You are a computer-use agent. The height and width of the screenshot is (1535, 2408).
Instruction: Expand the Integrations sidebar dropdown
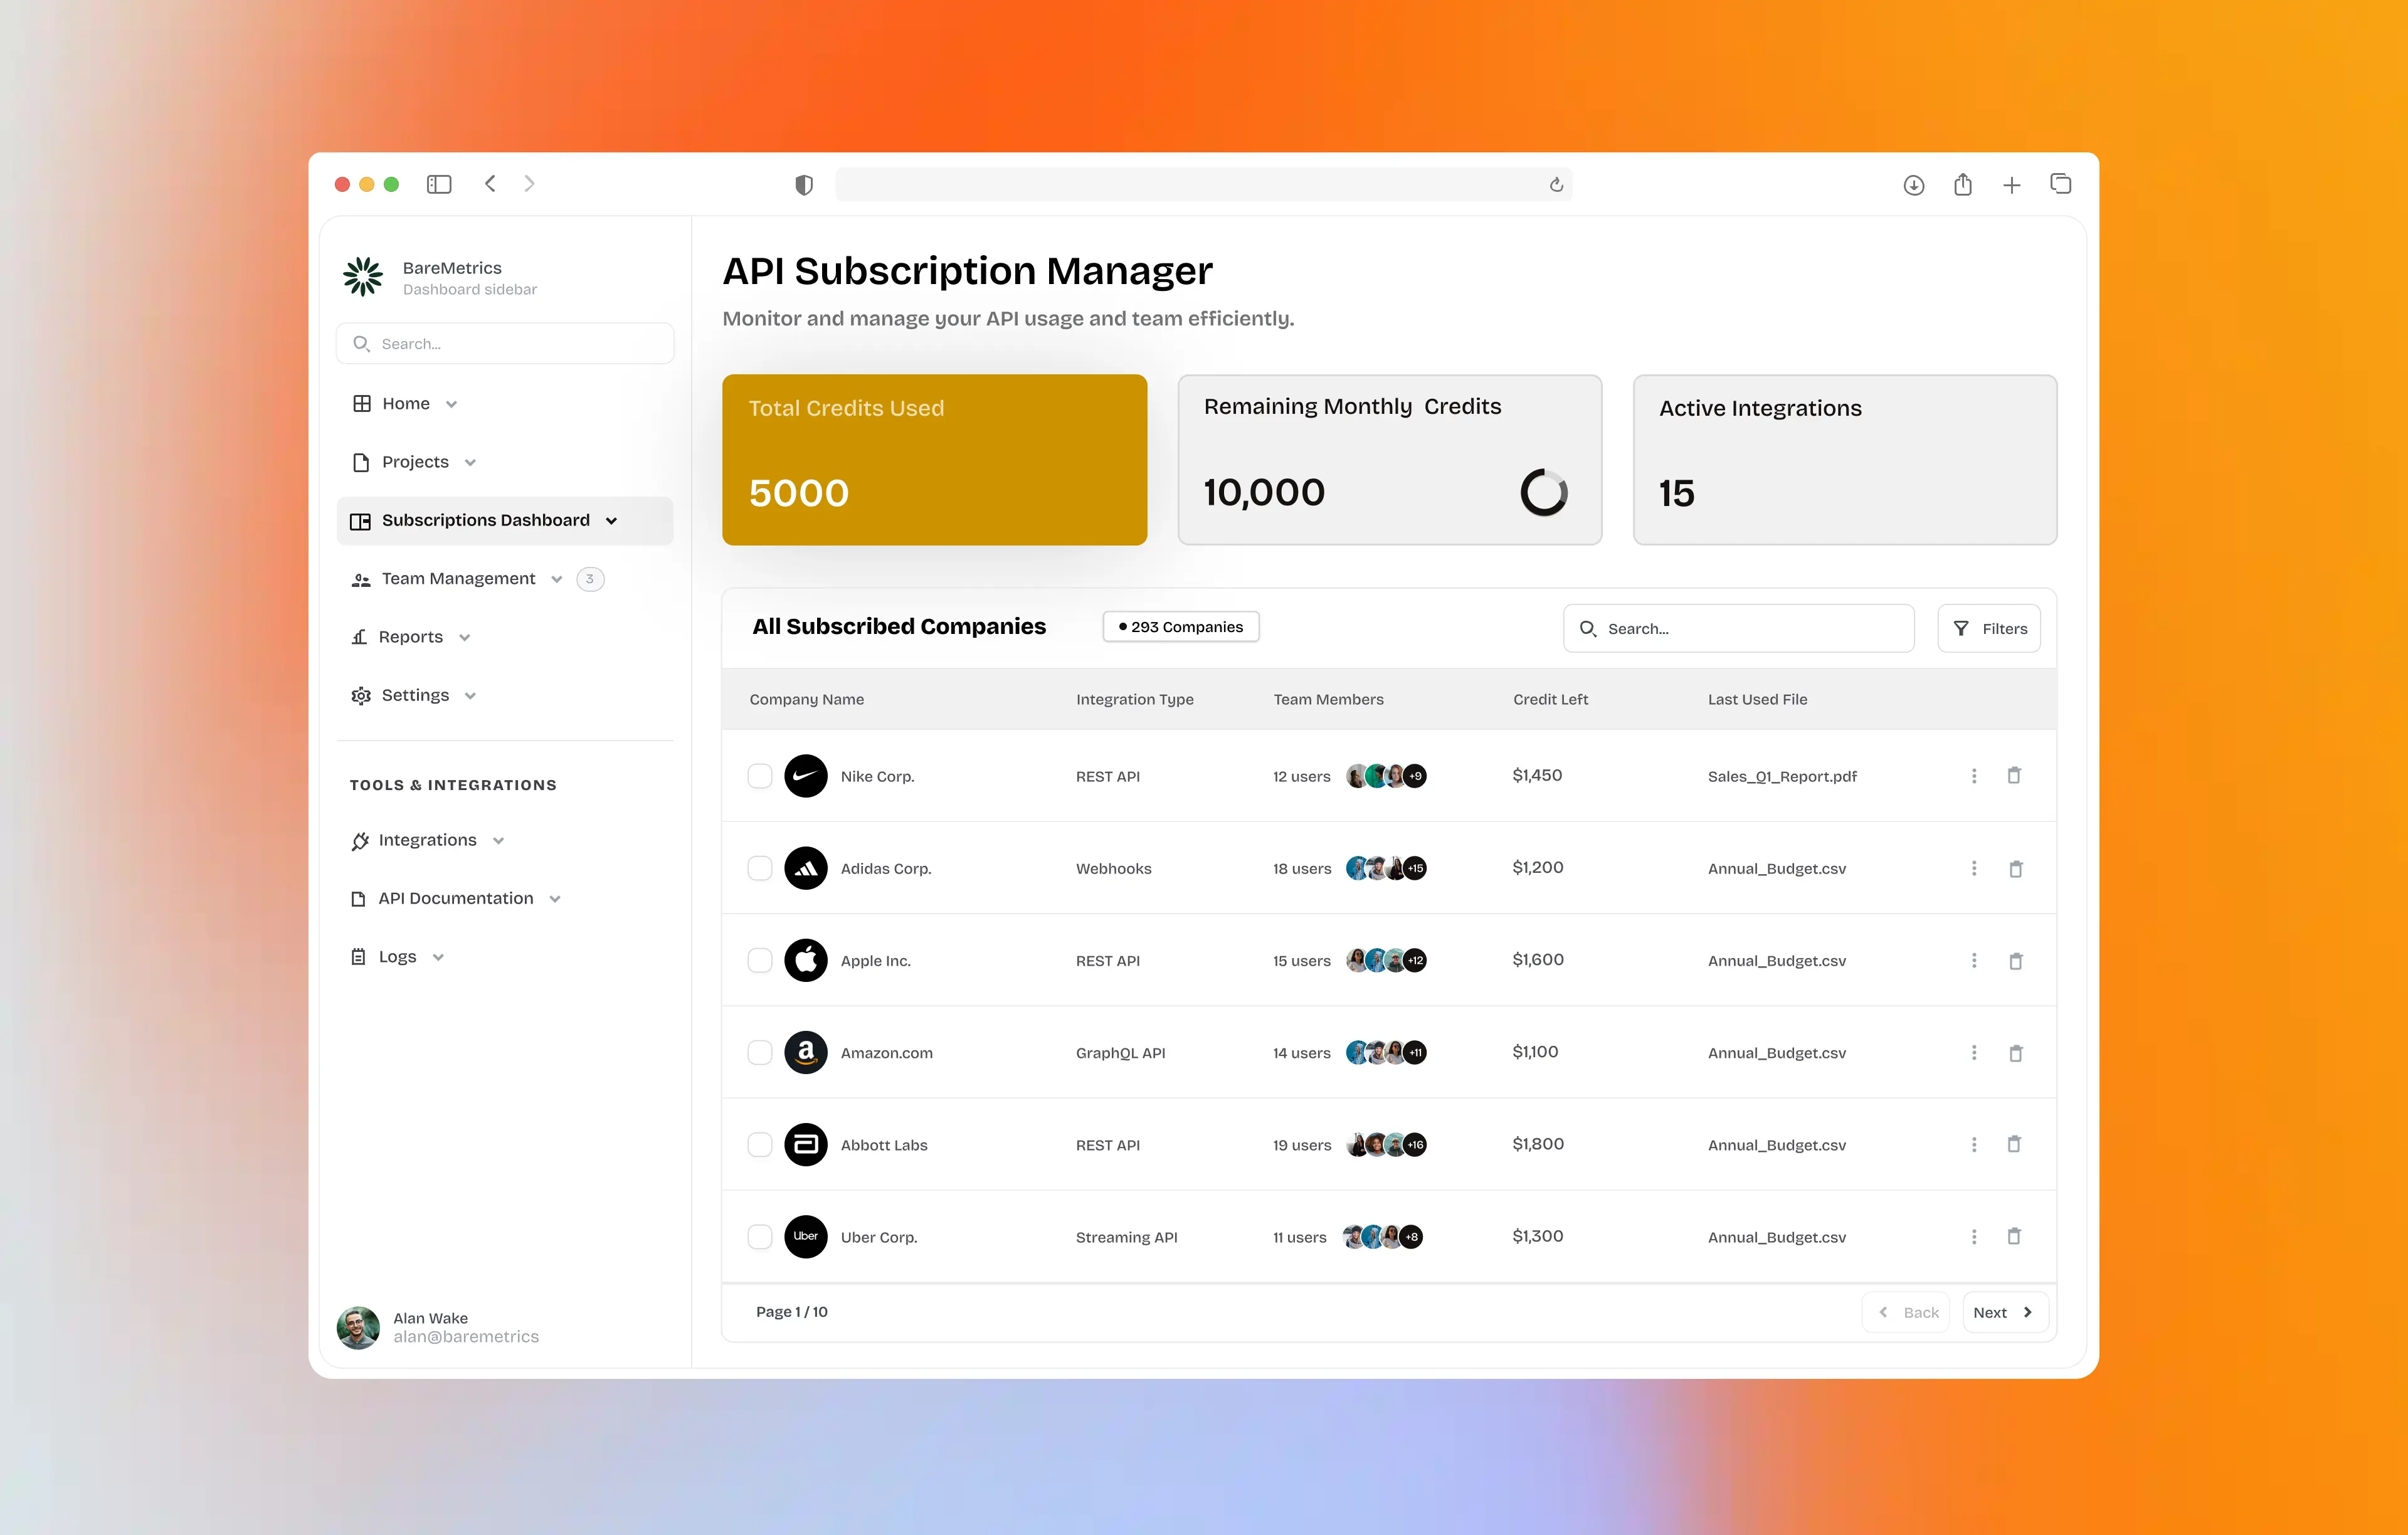pyautogui.click(x=498, y=841)
